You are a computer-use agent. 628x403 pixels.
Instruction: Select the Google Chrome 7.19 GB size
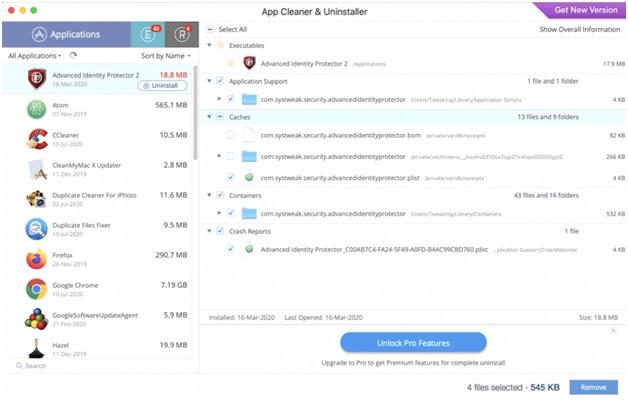174,285
